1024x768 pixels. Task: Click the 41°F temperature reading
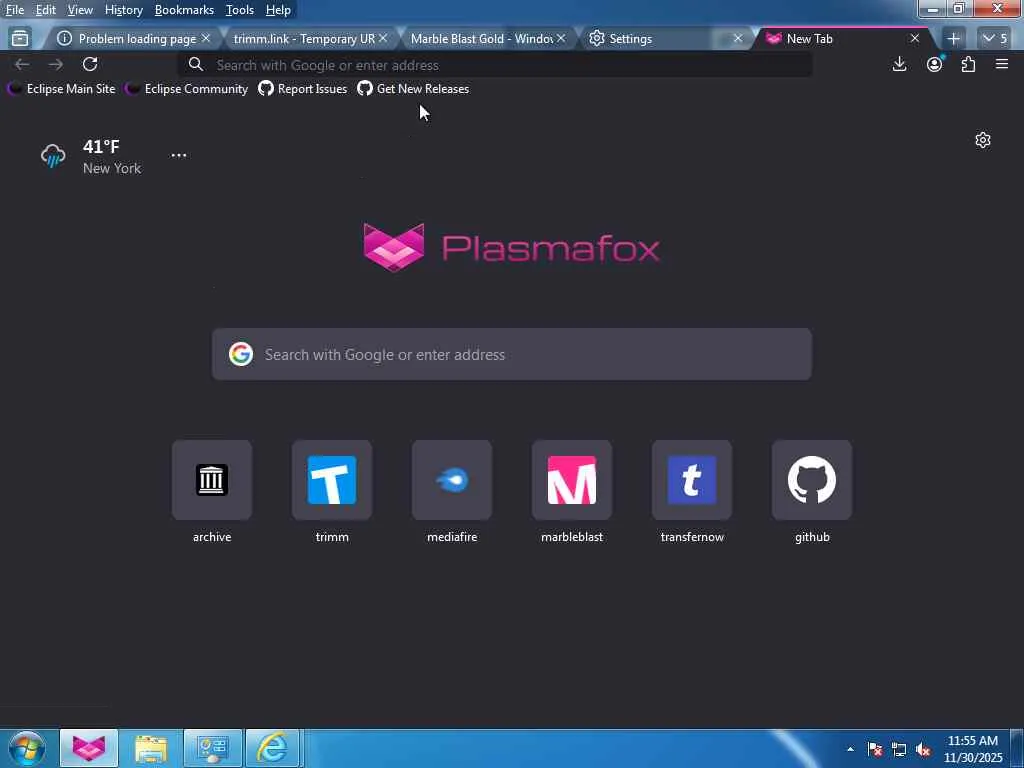tap(101, 146)
